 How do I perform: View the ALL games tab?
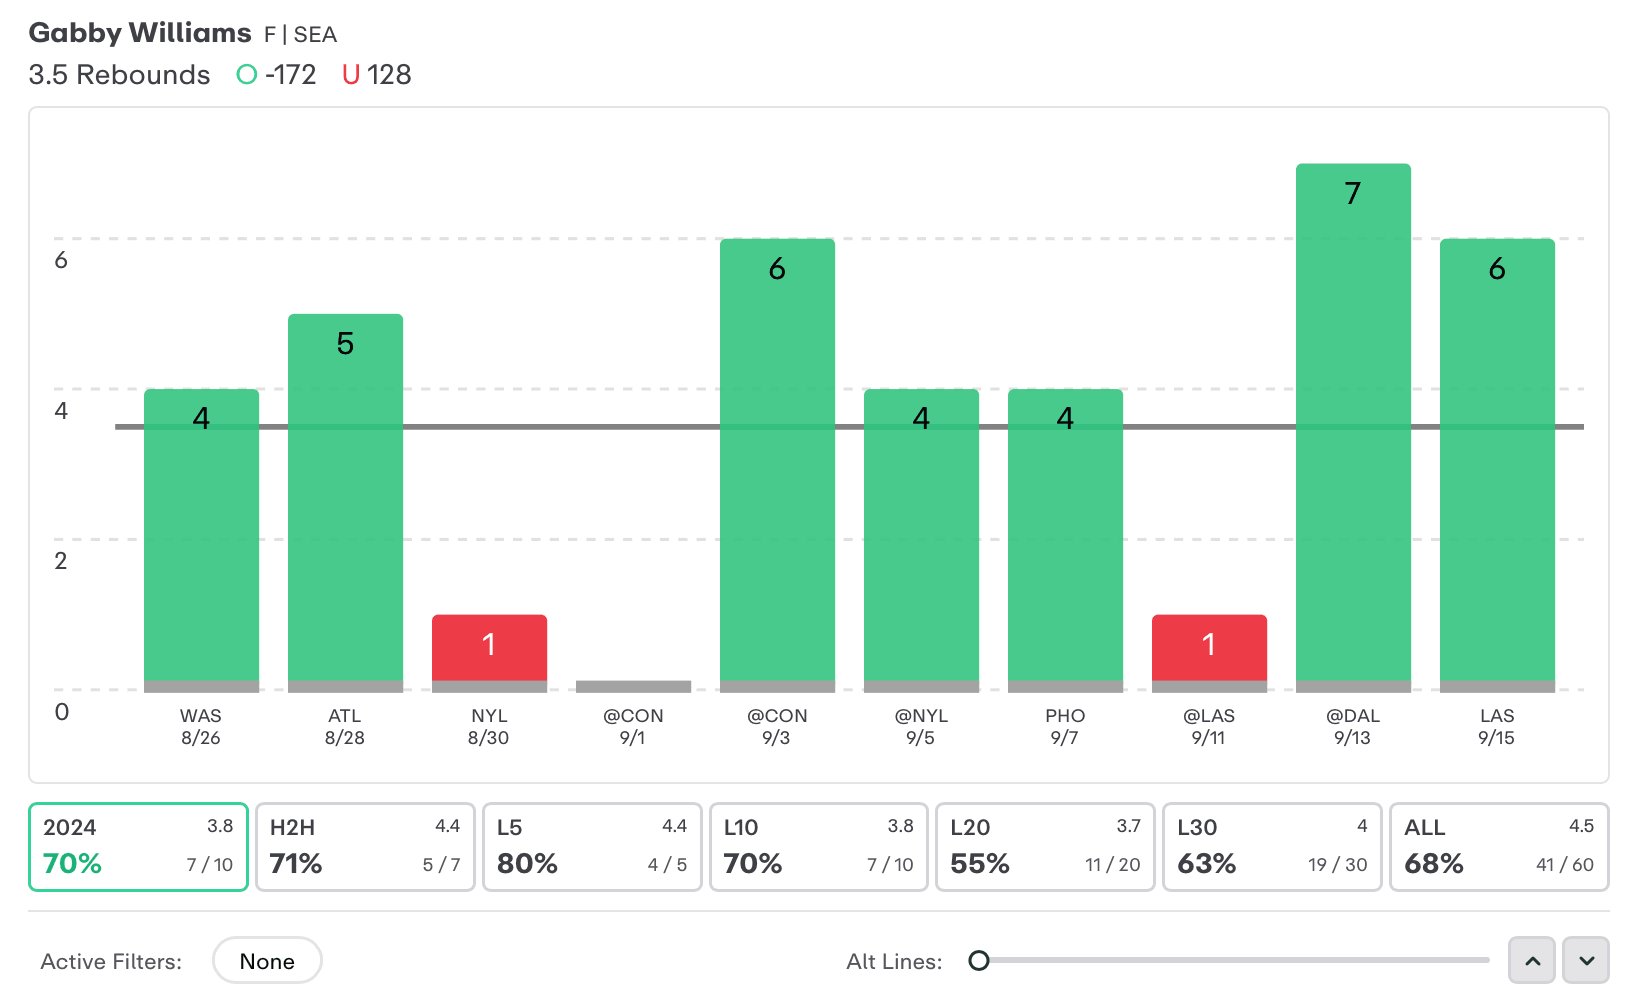(1498, 846)
